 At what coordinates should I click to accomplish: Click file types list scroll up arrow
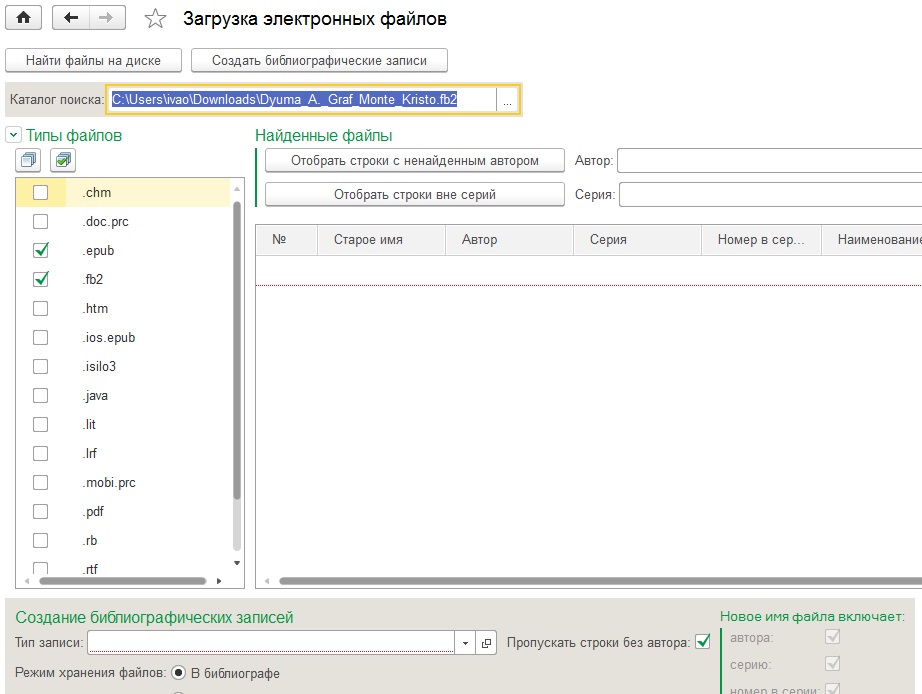(x=237, y=189)
